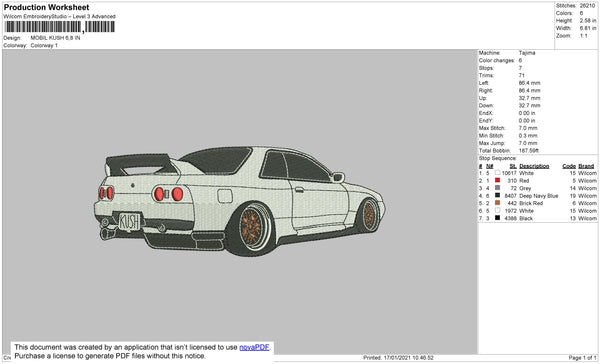Click the design name MOBIL KUSH text
600x364 pixels.
pos(55,38)
